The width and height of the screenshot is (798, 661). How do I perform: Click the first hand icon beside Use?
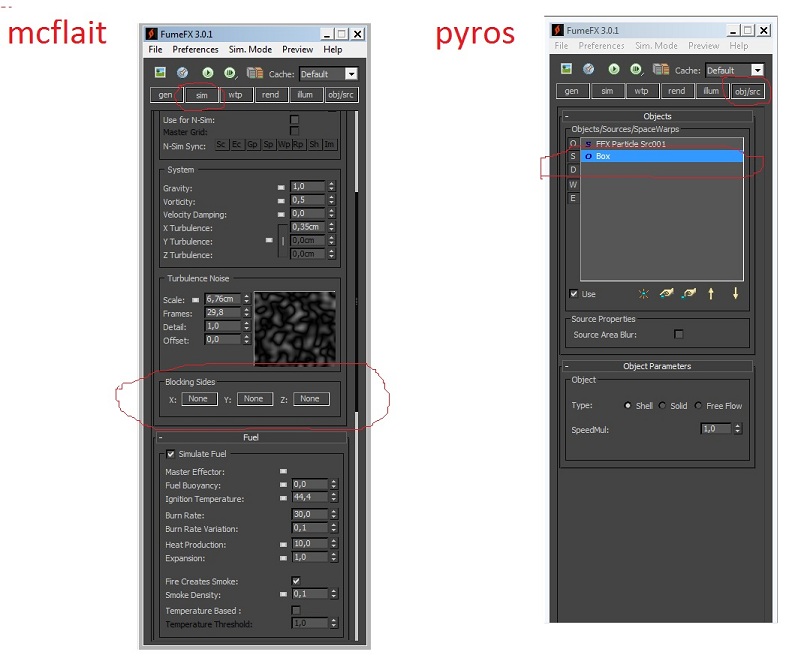coord(666,294)
